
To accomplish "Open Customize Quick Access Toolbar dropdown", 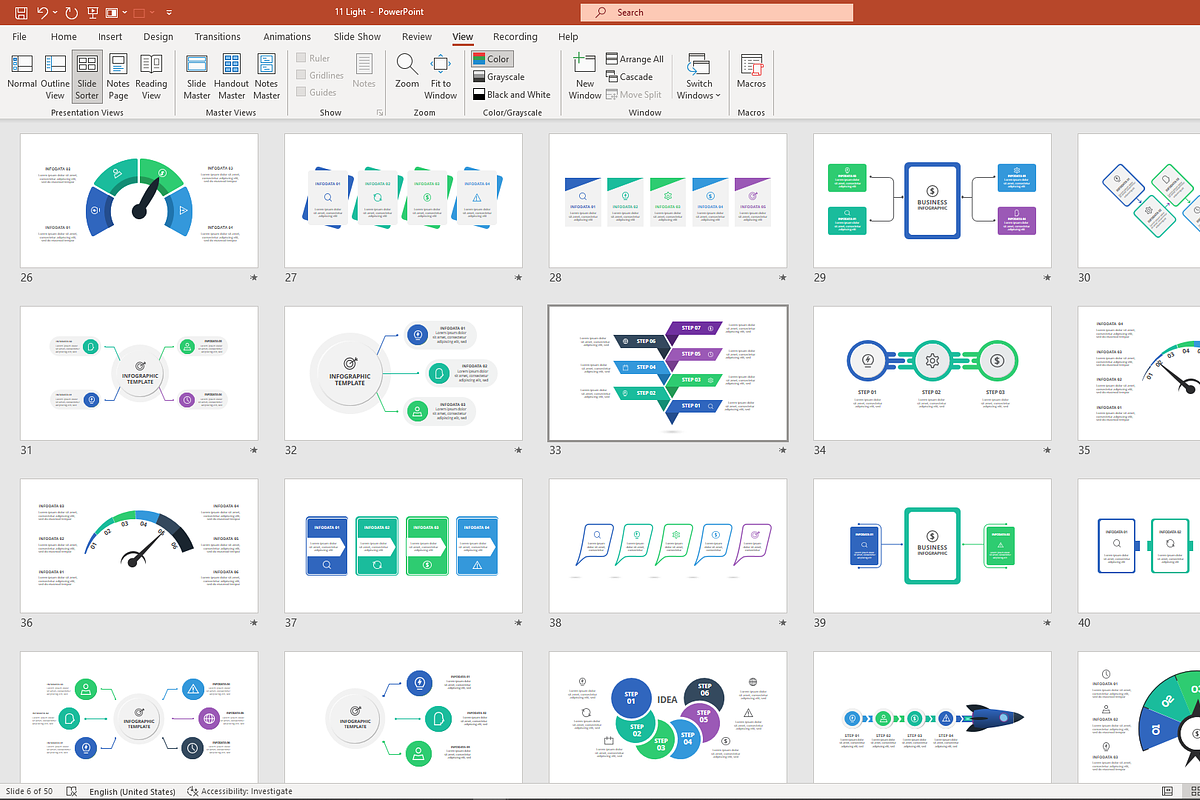I will click(167, 13).
